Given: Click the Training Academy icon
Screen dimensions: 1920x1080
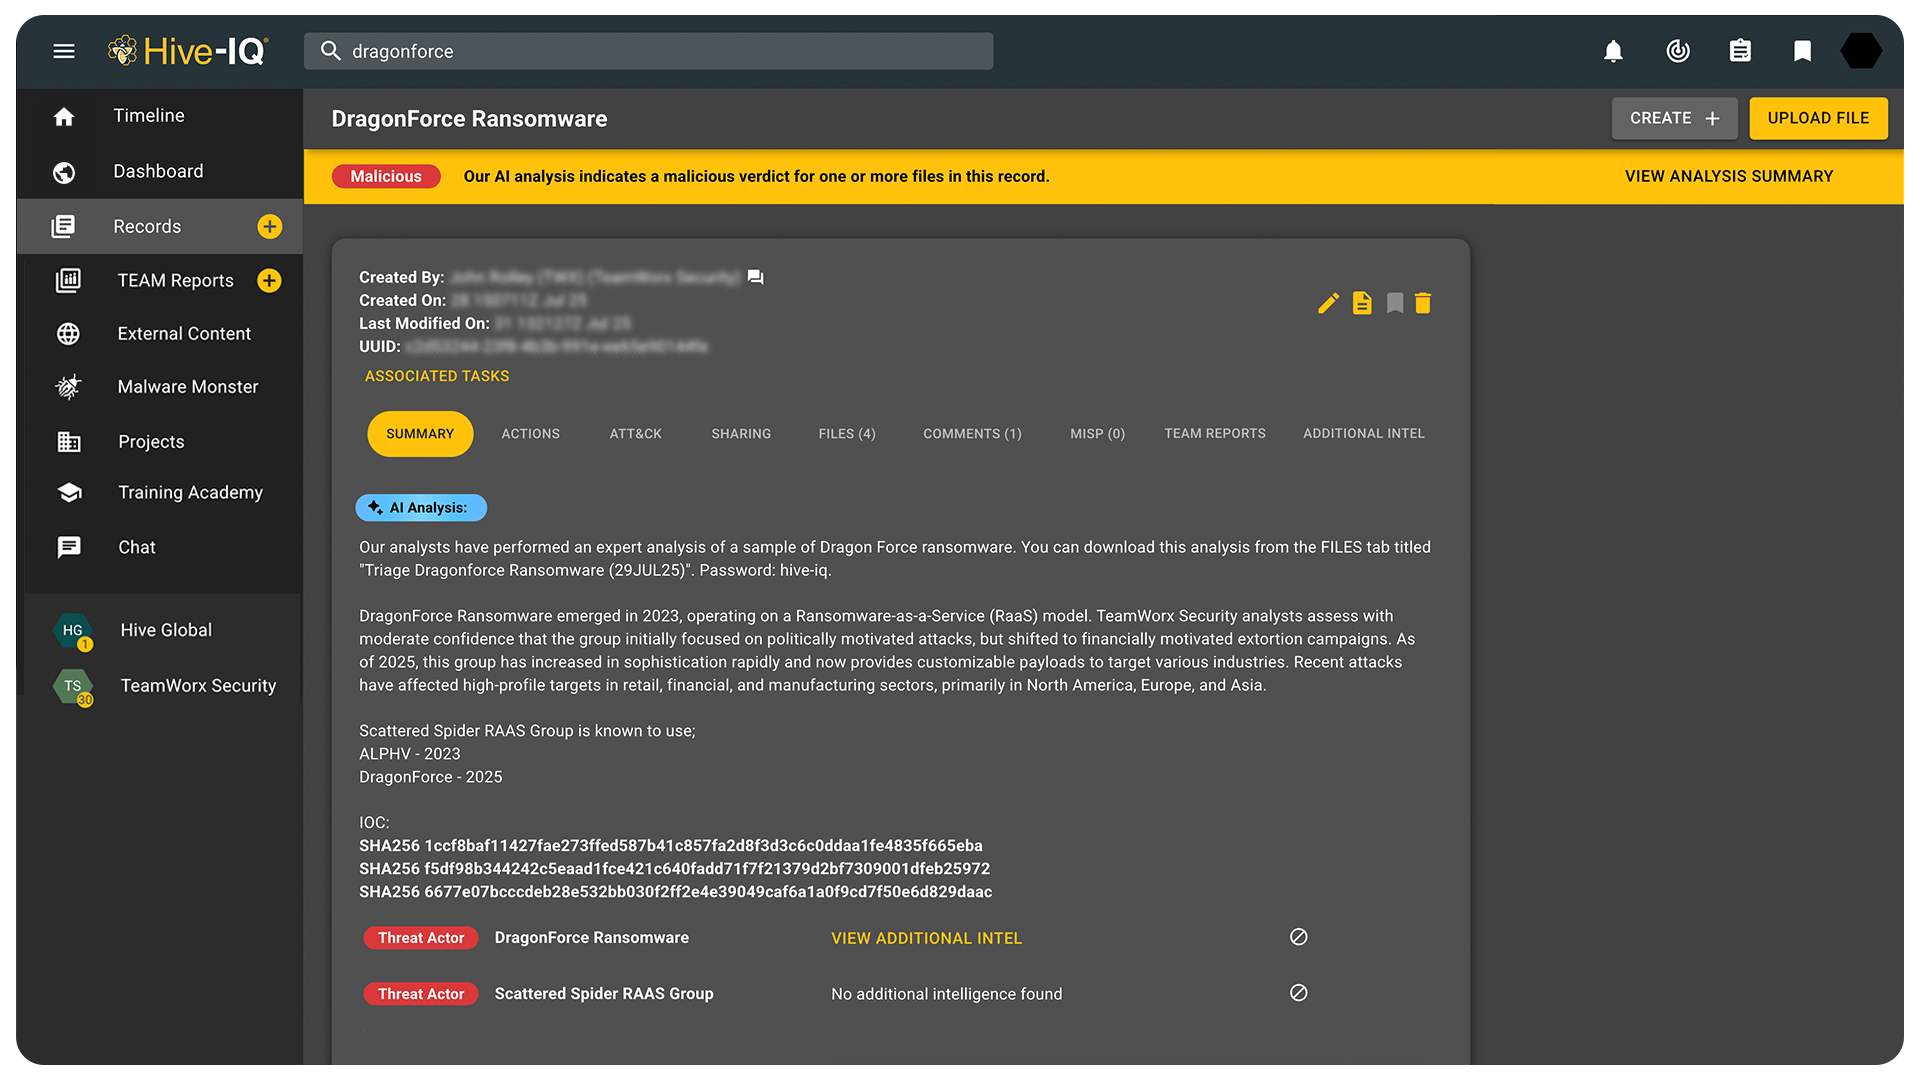Looking at the screenshot, I should click(x=67, y=492).
